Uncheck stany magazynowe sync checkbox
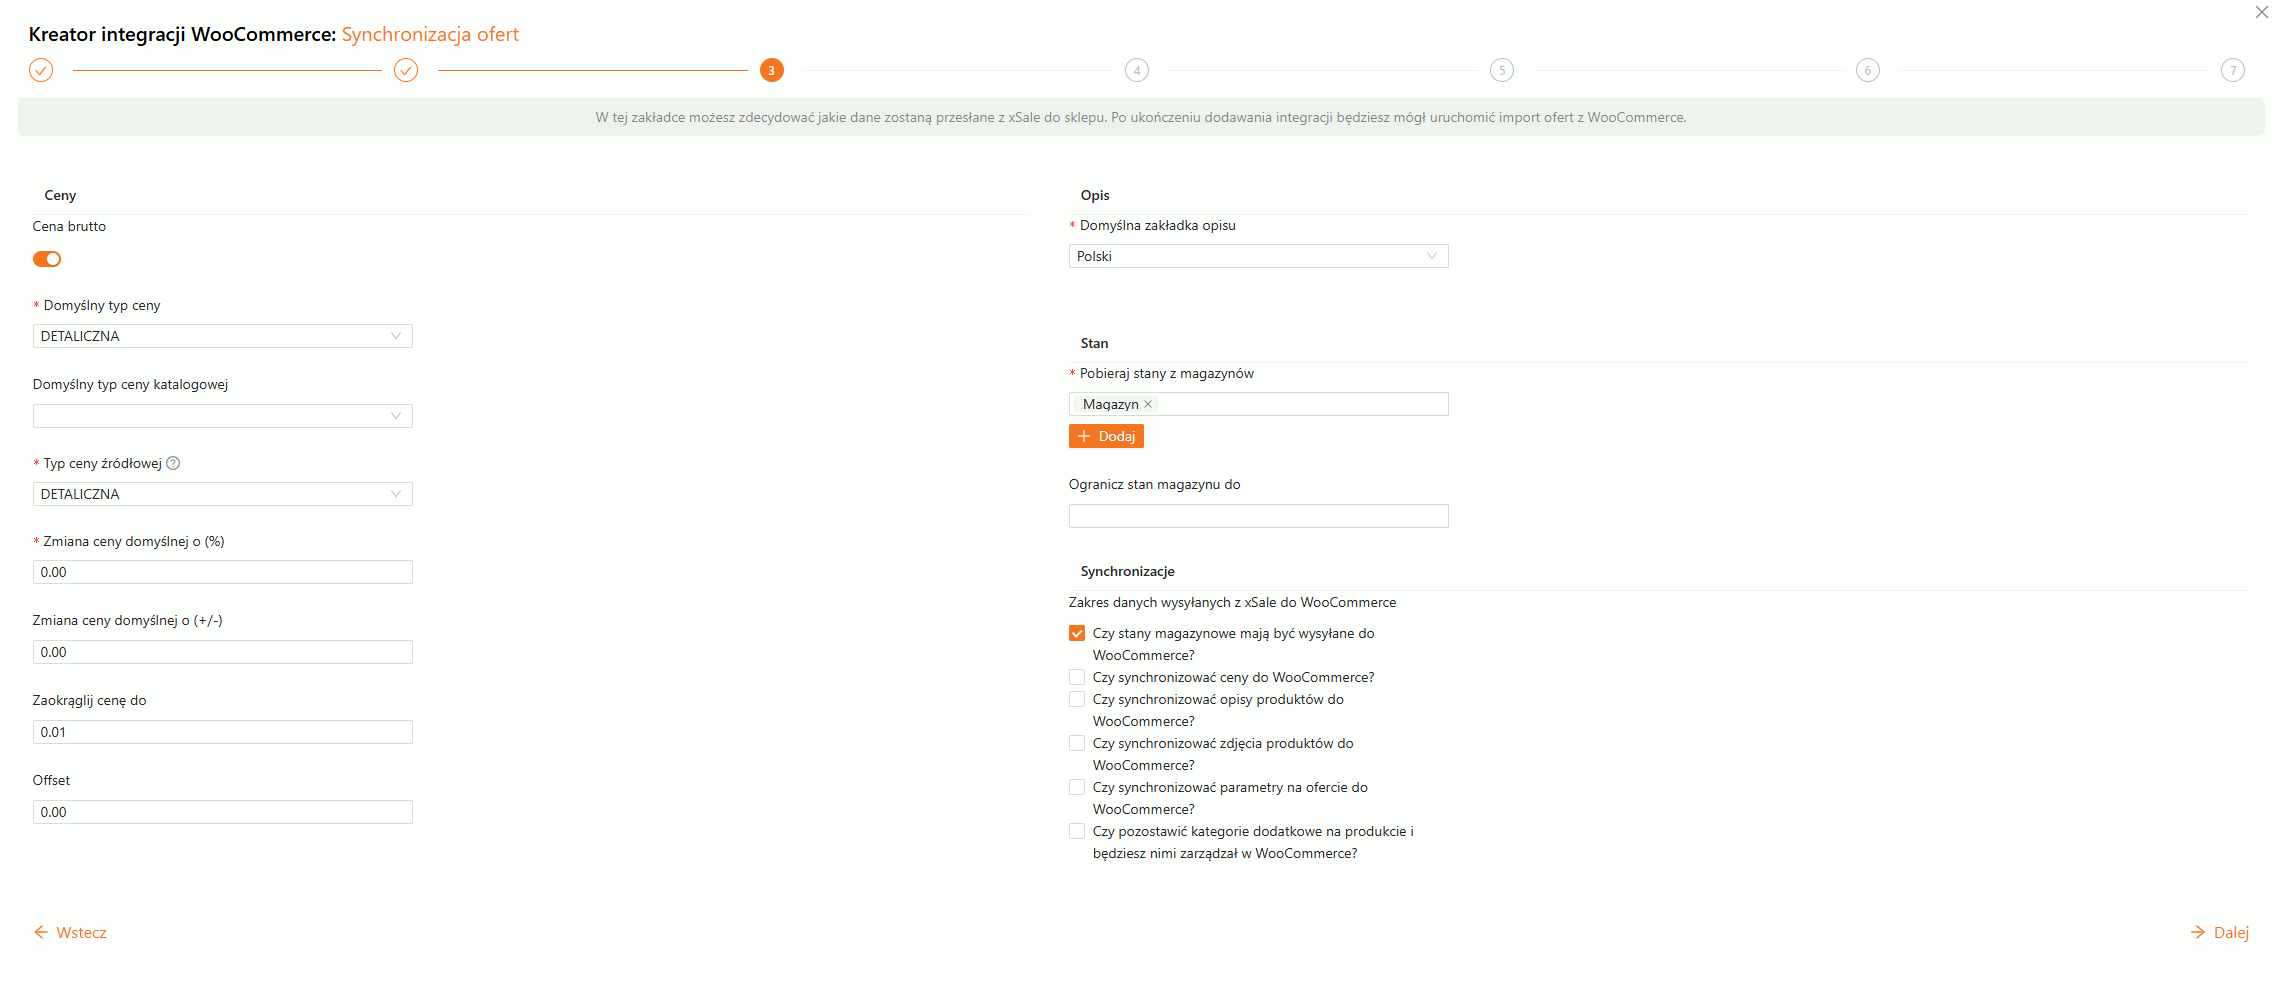 (1077, 633)
